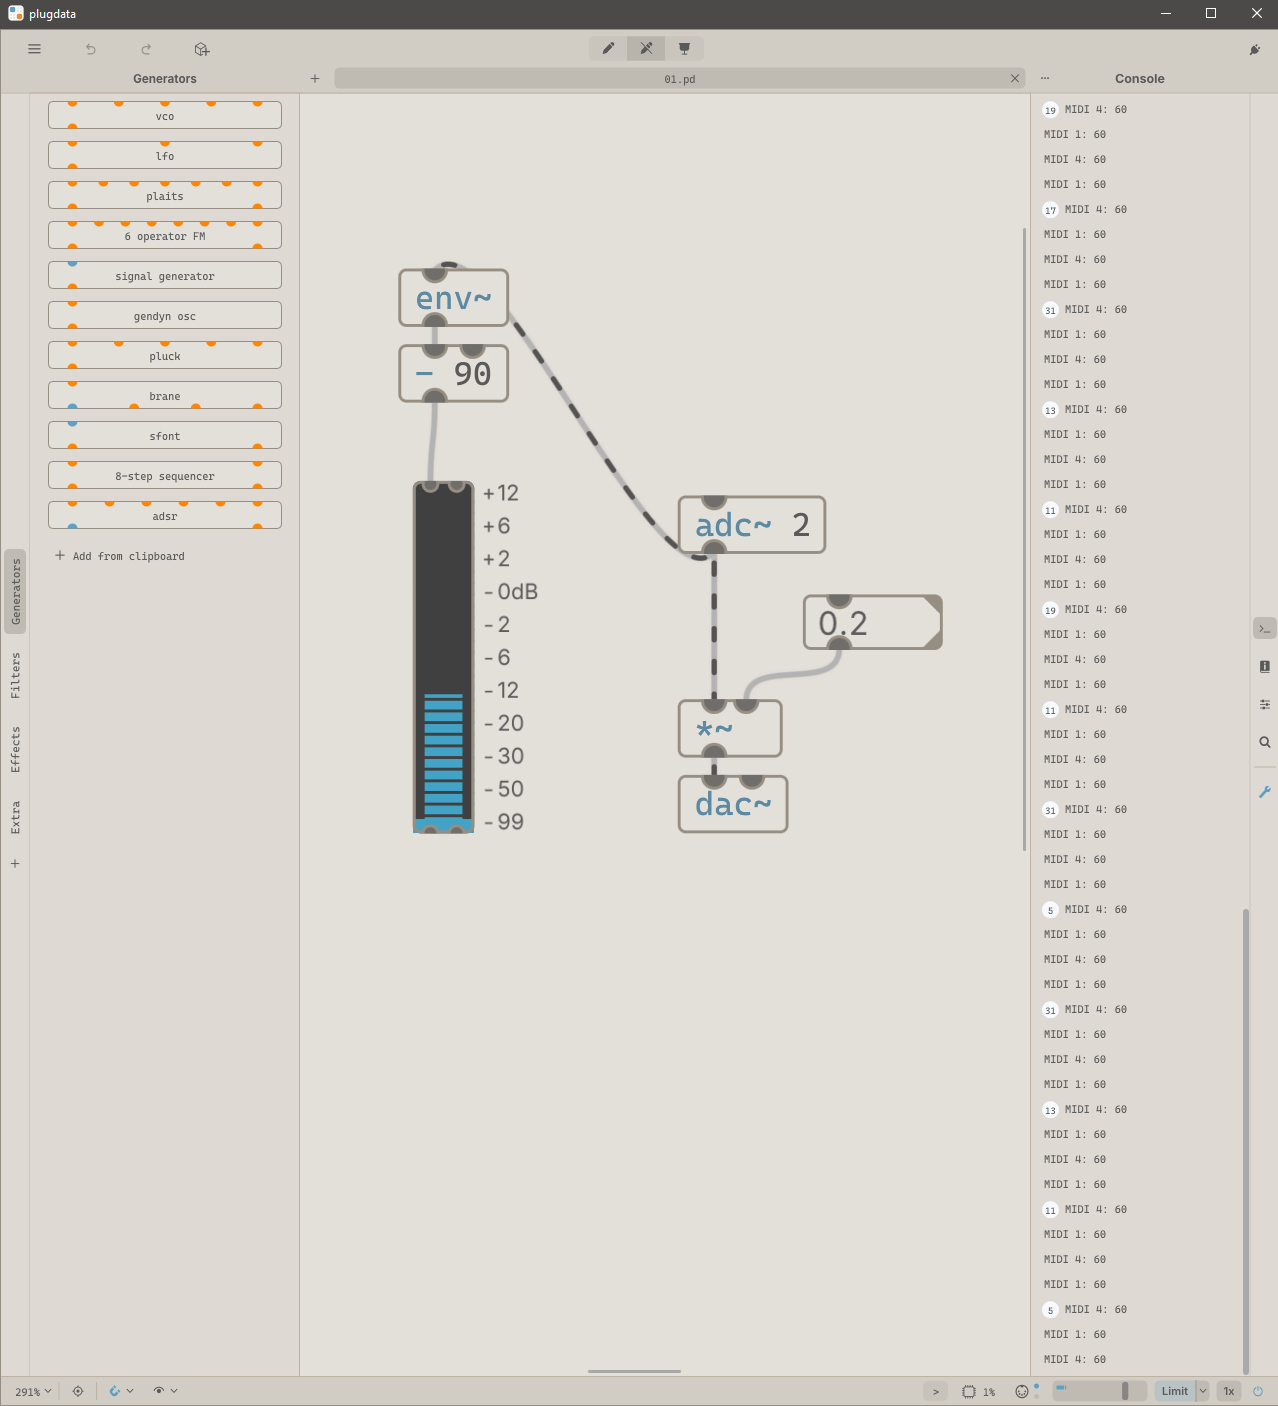Select the Effects sidebar tab

15,749
